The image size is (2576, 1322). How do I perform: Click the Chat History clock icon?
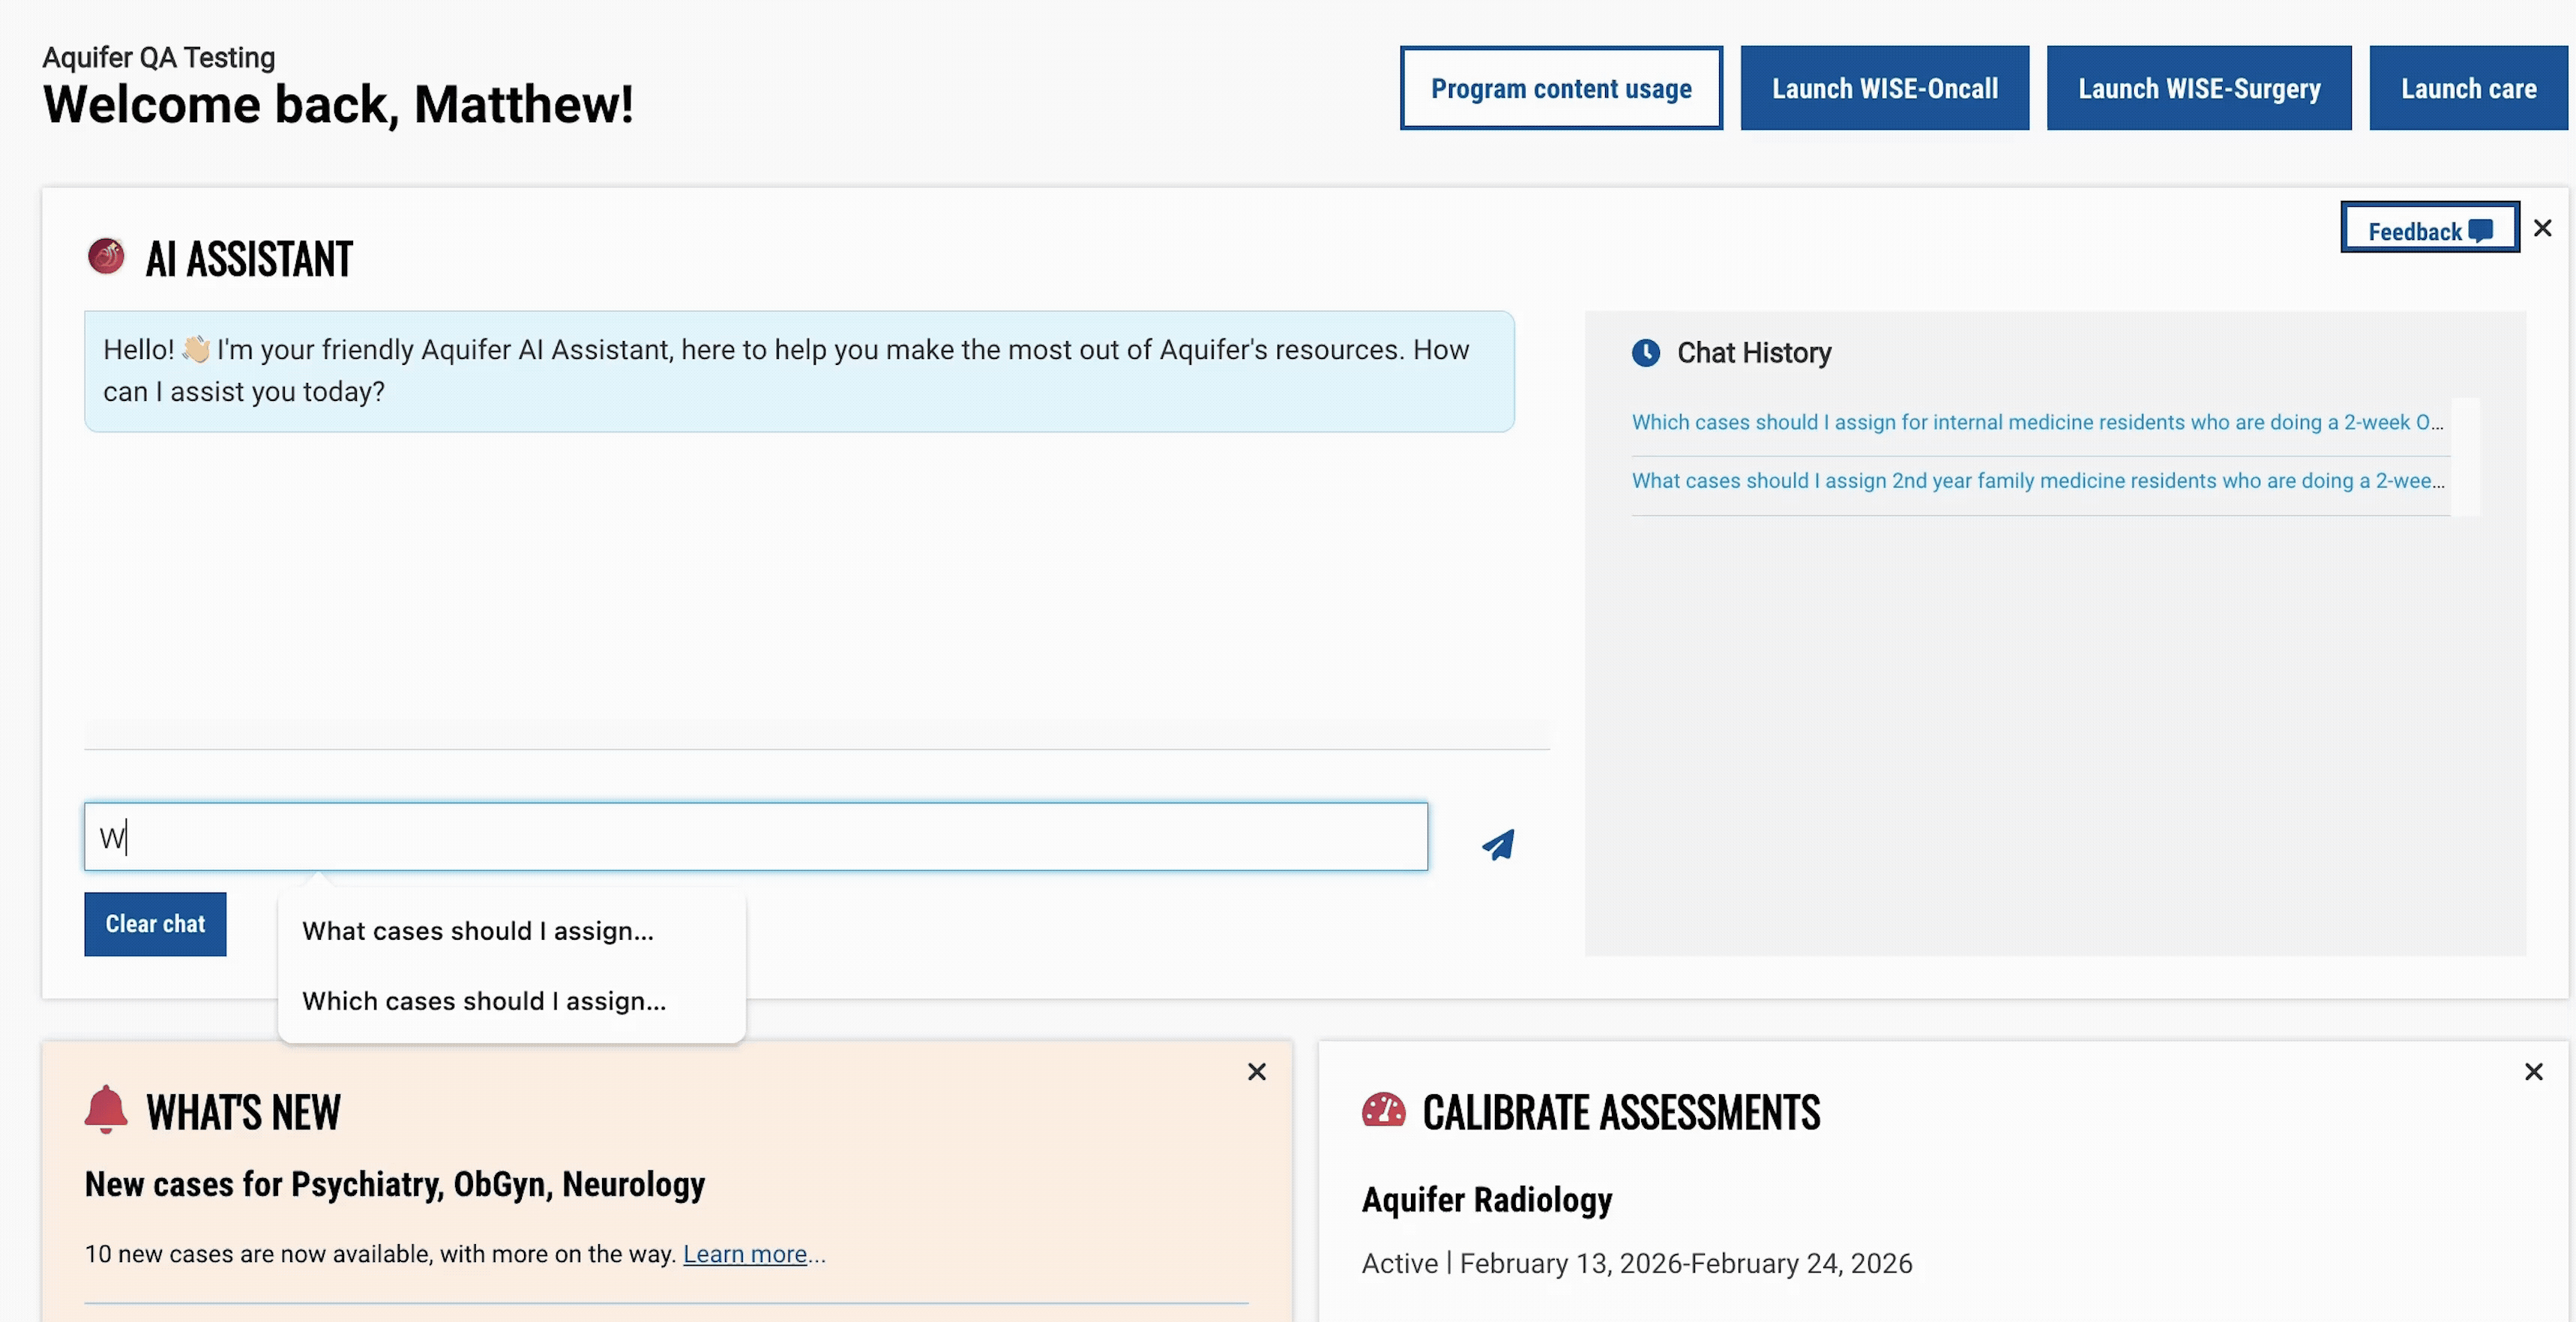(x=1645, y=353)
